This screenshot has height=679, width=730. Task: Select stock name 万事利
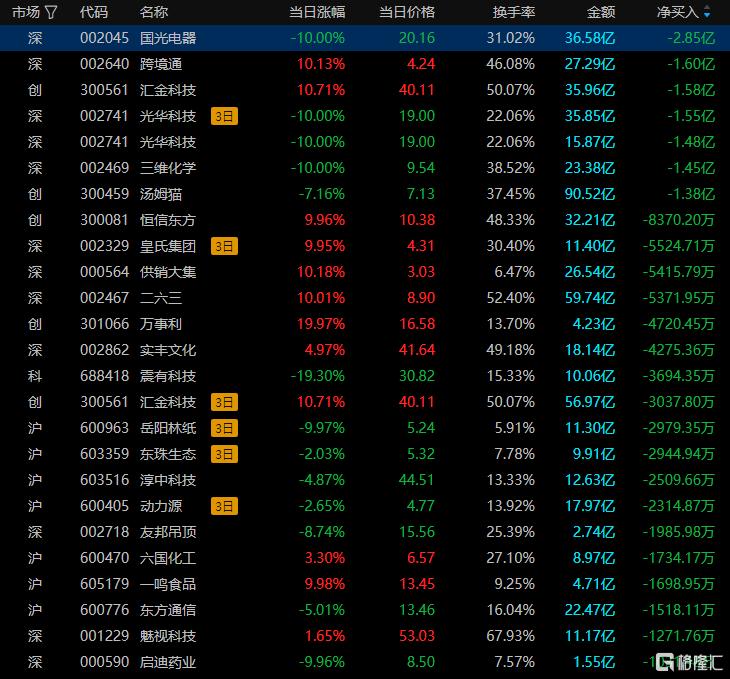click(161, 324)
